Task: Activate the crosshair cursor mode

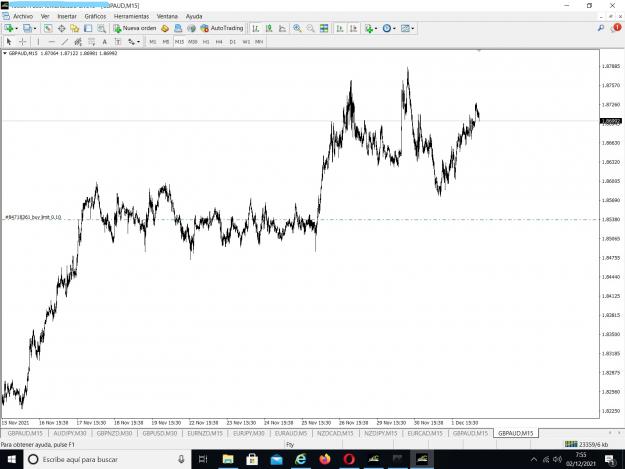Action: point(23,41)
